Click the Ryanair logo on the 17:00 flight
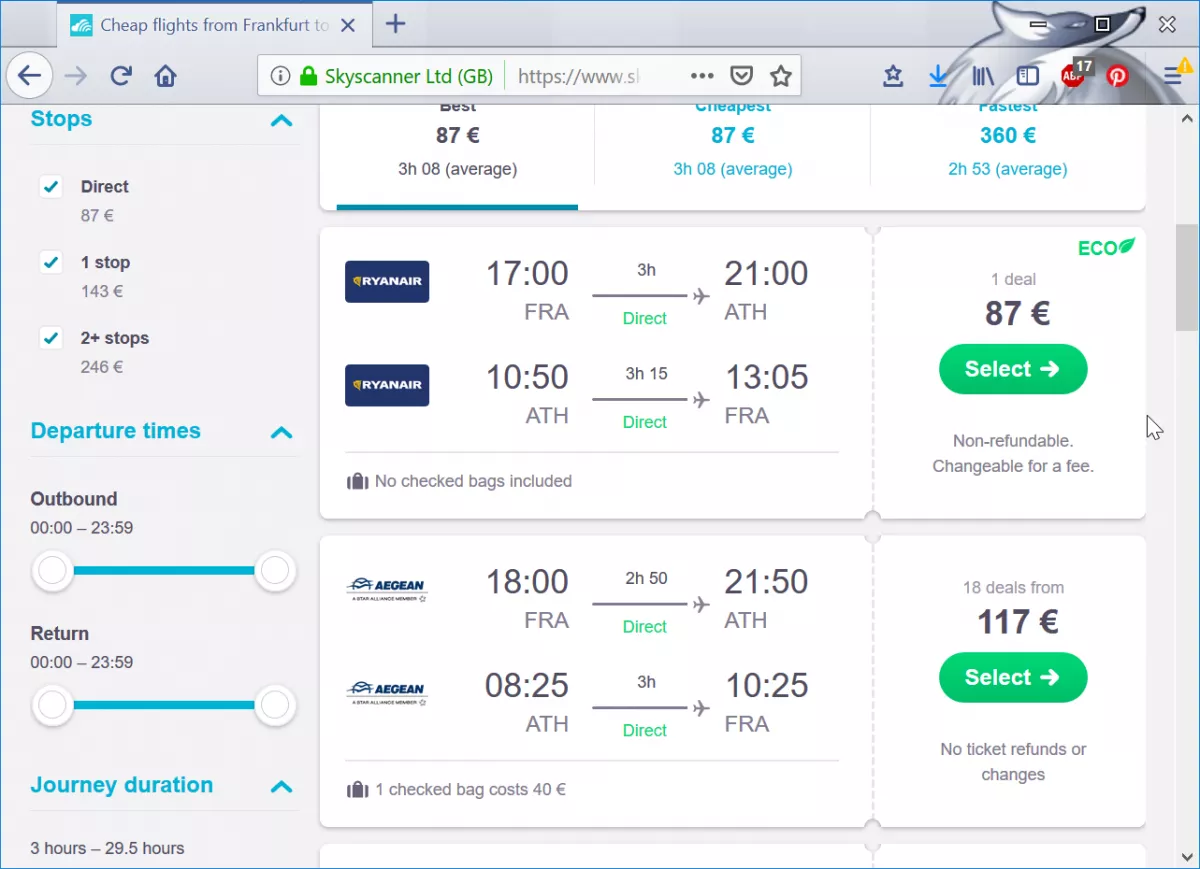Image resolution: width=1200 pixels, height=869 pixels. coord(387,281)
